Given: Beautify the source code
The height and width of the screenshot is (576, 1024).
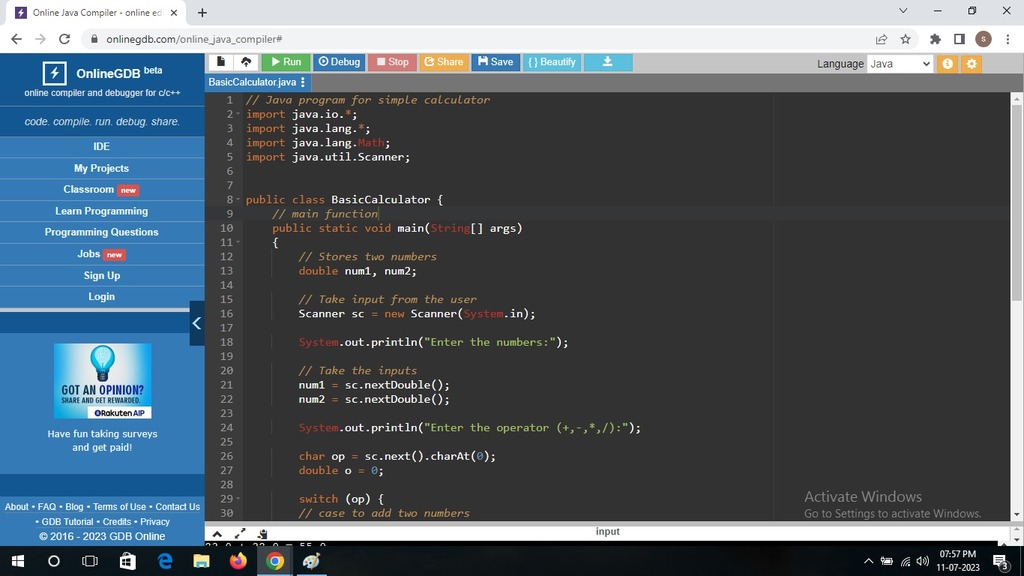Looking at the screenshot, I should point(552,62).
